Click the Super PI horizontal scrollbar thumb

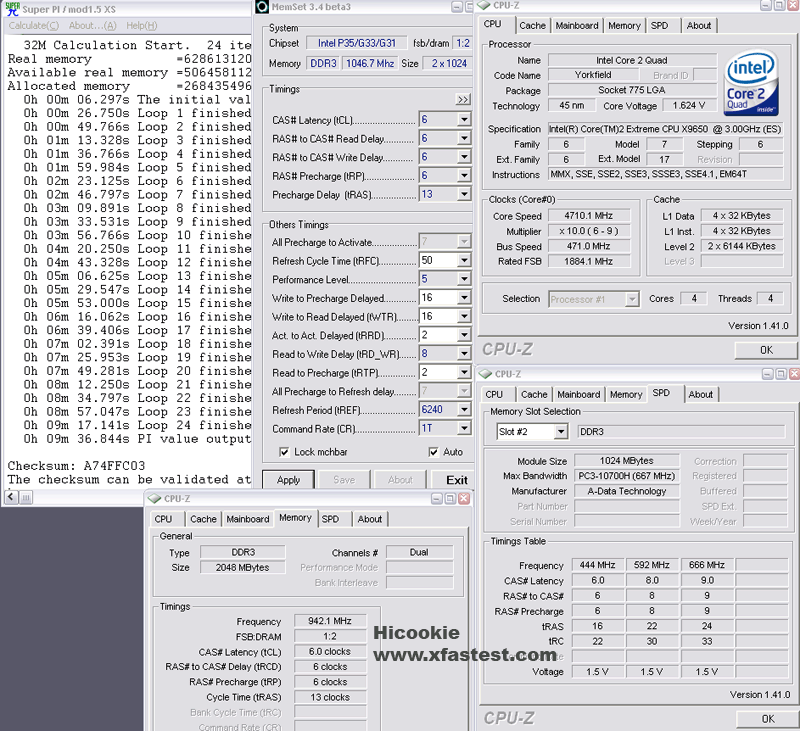27,497
